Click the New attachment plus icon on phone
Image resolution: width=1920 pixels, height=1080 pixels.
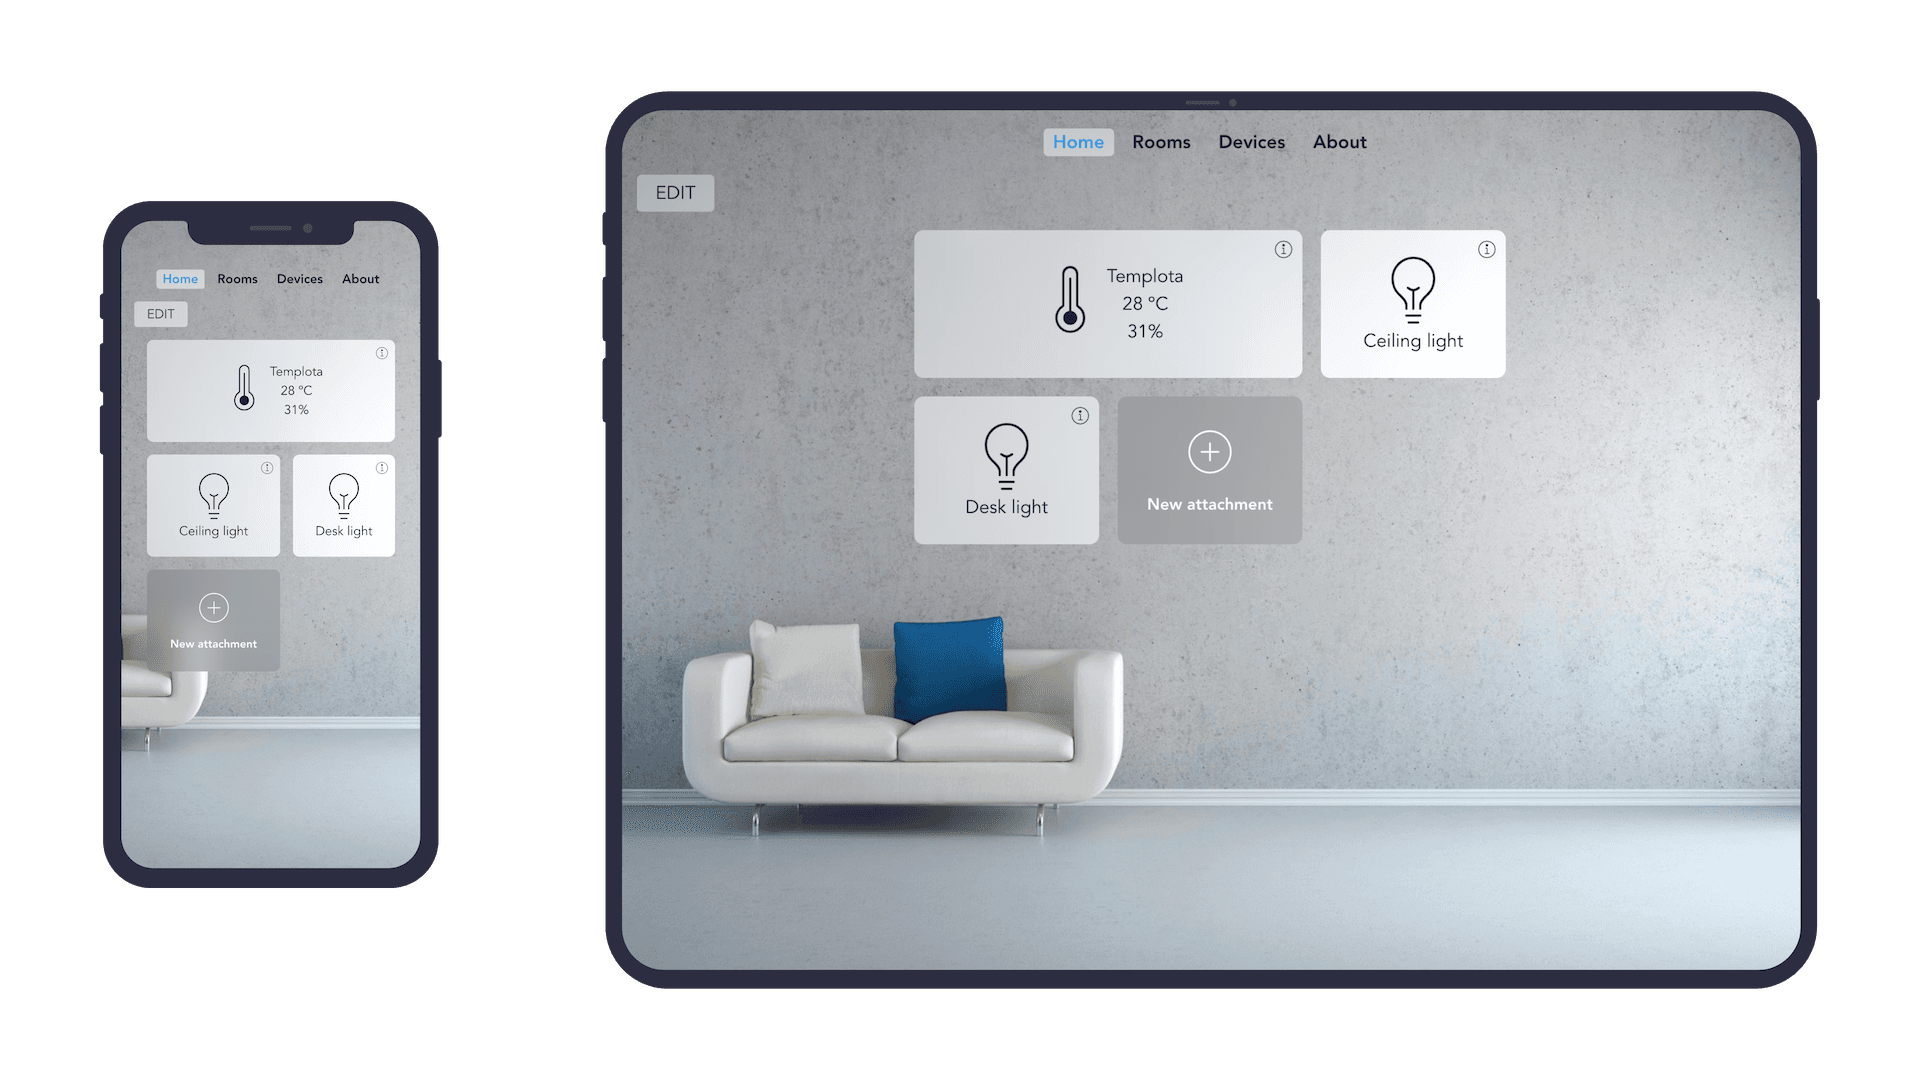(214, 607)
